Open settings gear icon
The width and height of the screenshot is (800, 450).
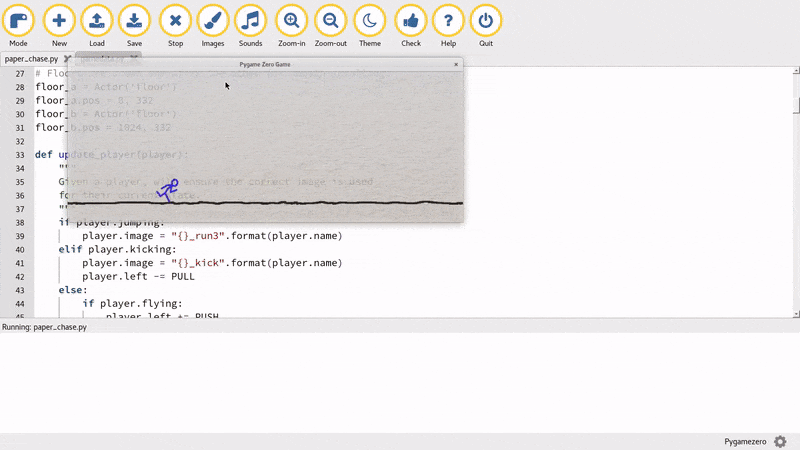[x=780, y=441]
